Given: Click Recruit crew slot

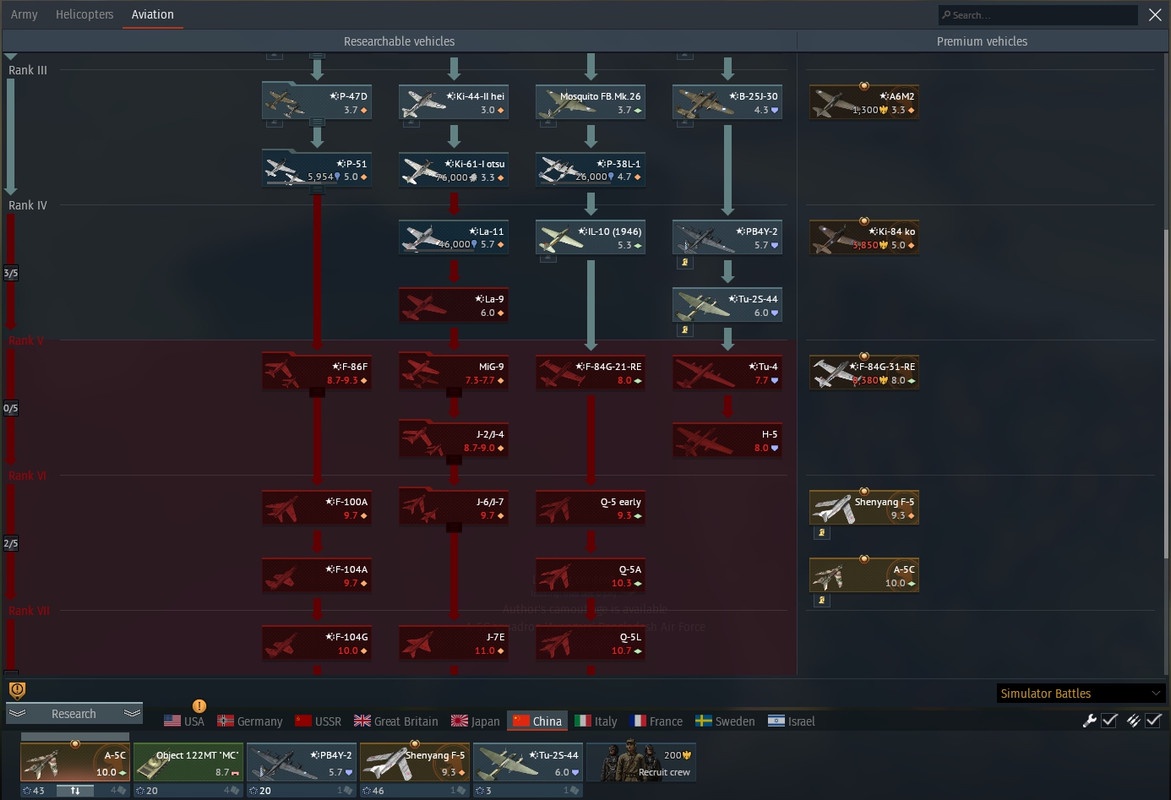Looking at the screenshot, I should coord(641,762).
